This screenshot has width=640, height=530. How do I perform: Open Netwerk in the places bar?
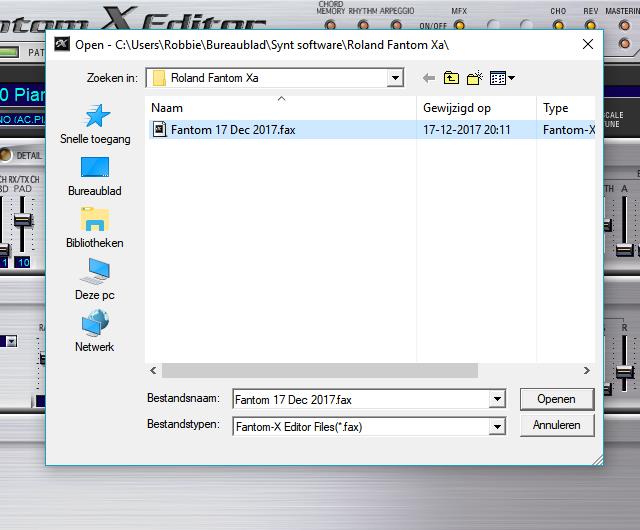pyautogui.click(x=95, y=331)
